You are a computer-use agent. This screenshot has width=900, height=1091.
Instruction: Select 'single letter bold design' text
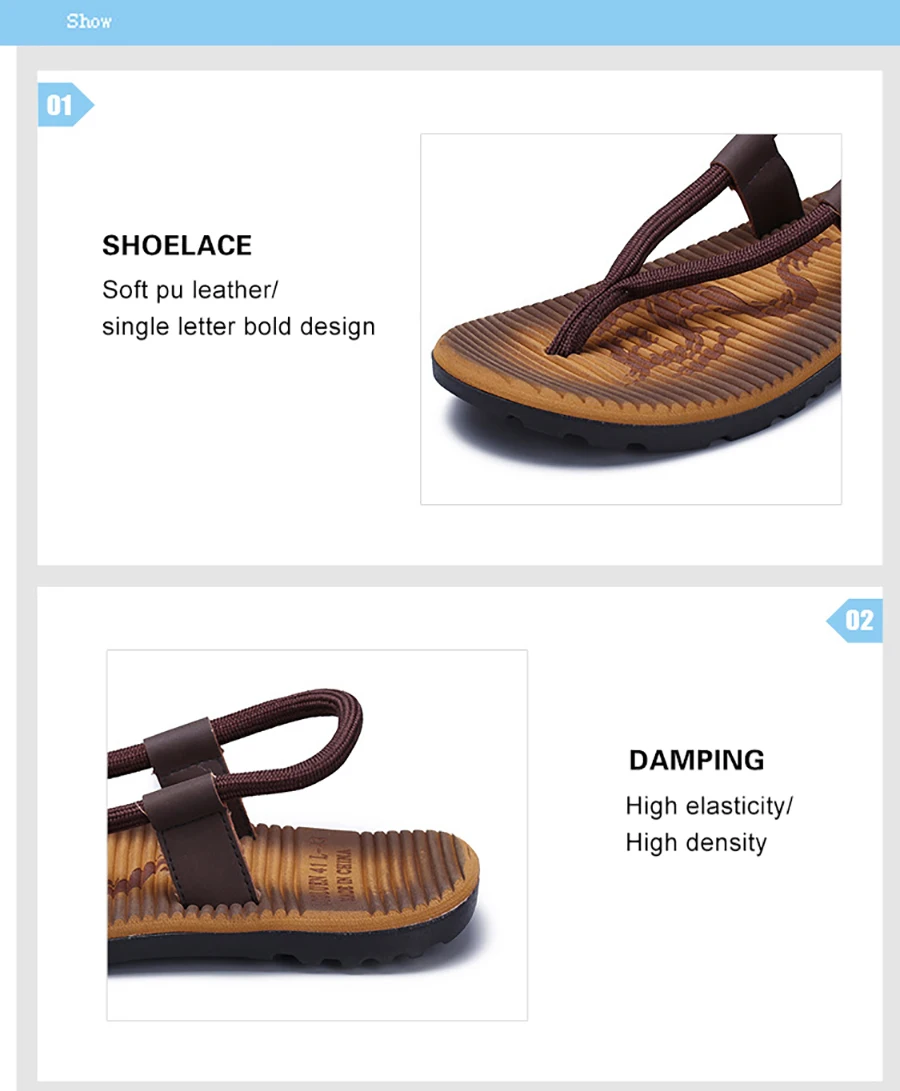tap(239, 326)
